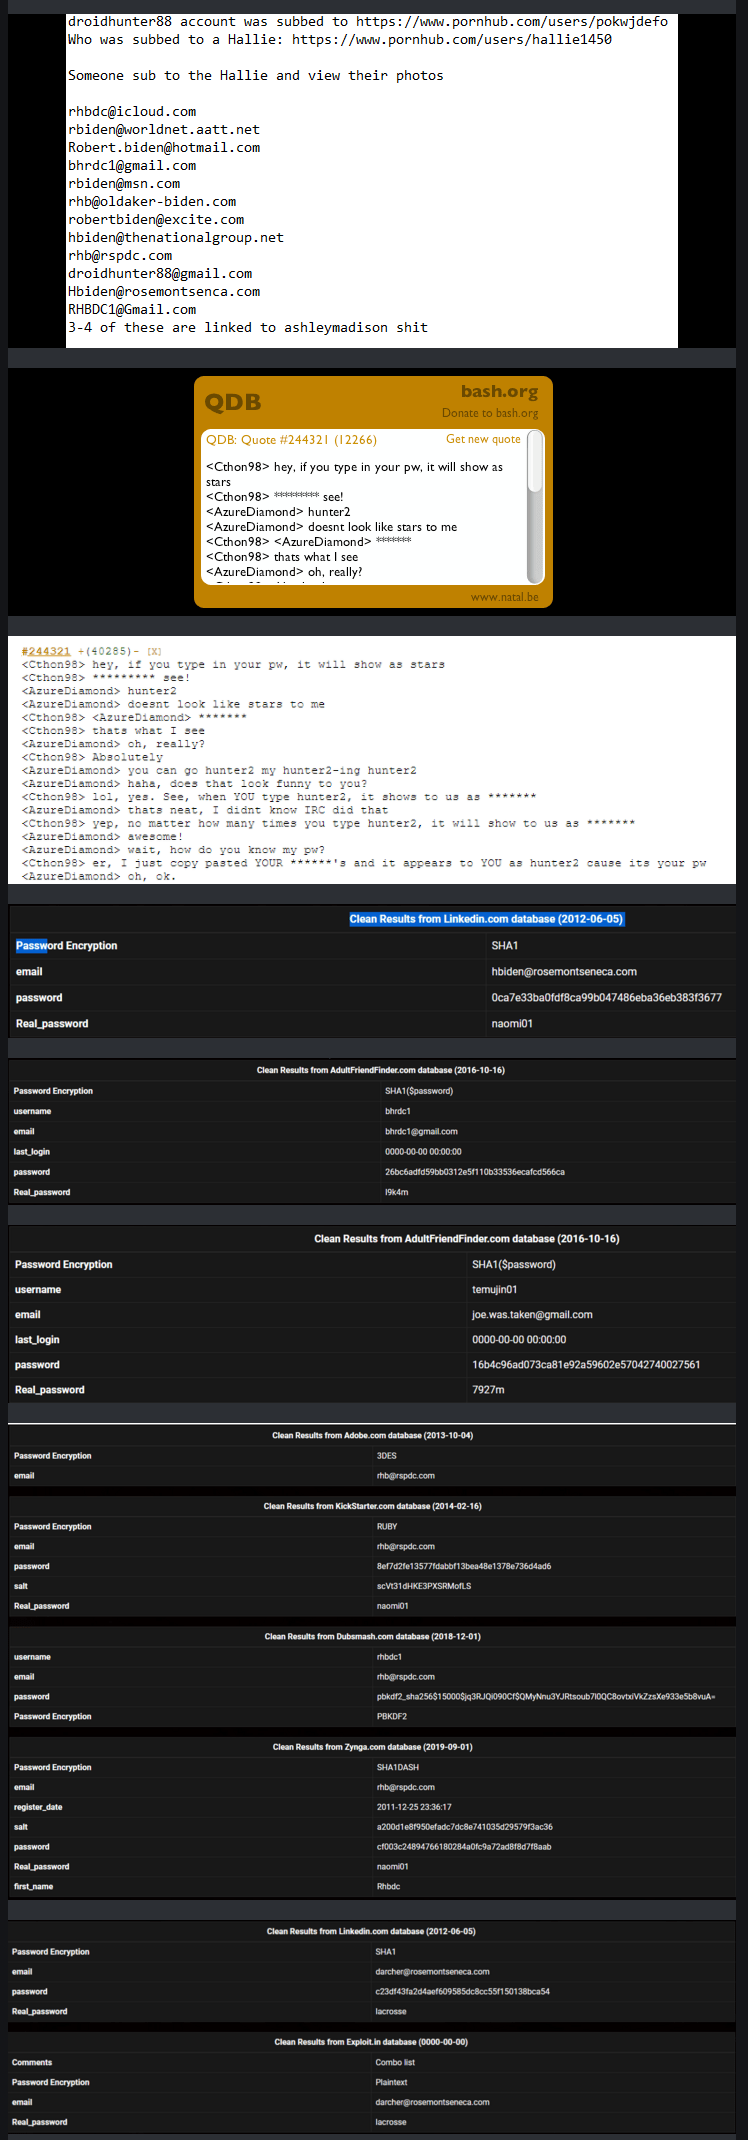This screenshot has width=748, height=2140.
Task: Click the Dubsmash.com database (2018-12-01) header
Action: pyautogui.click(x=373, y=1636)
